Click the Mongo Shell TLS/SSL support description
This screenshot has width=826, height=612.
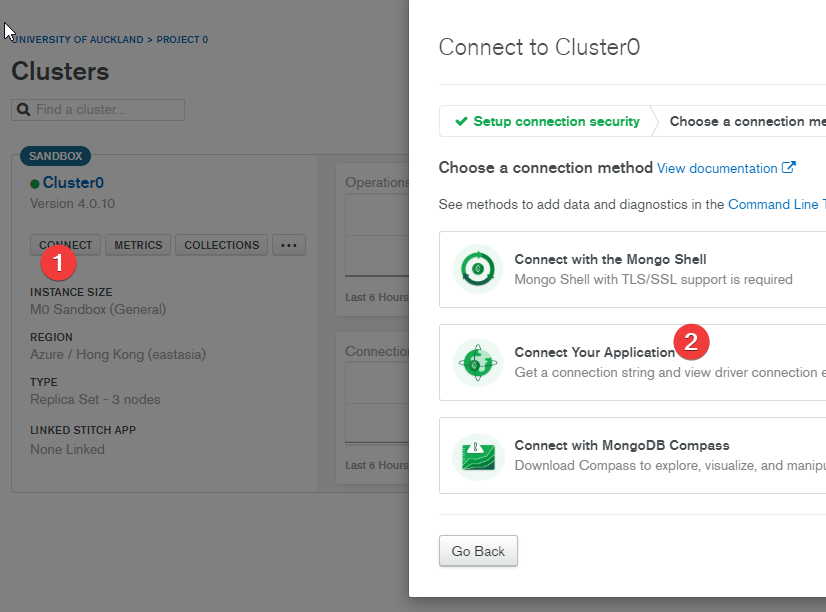point(653,279)
